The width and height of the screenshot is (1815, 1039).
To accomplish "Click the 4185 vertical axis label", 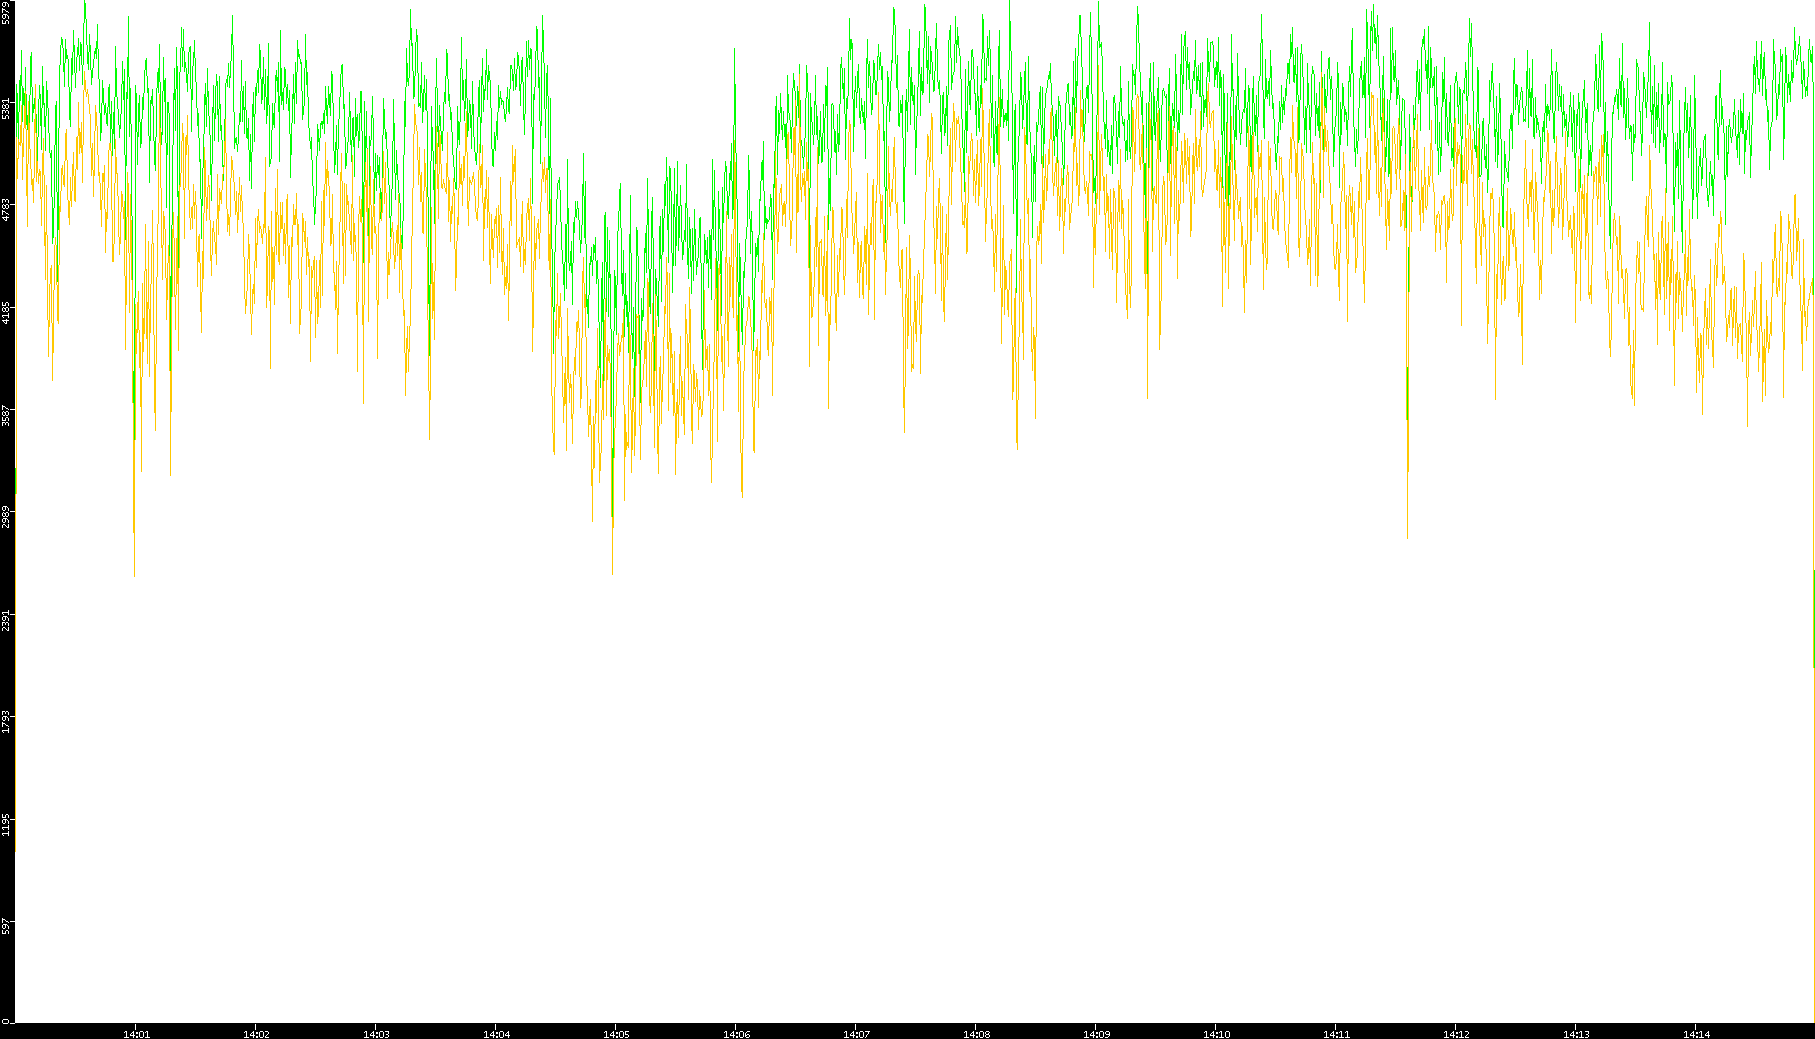I will [x=7, y=312].
